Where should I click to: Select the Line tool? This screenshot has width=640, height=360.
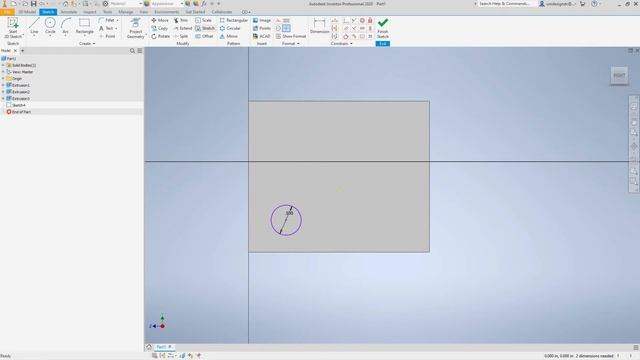tap(34, 27)
